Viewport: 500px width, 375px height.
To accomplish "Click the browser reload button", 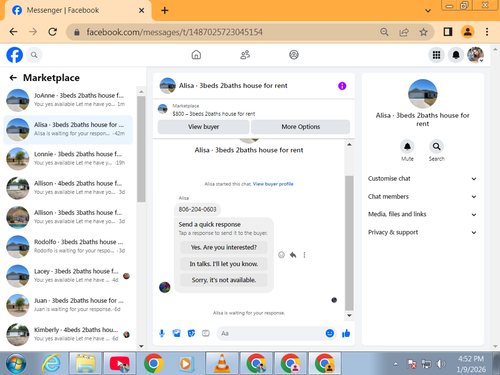I will (52, 32).
